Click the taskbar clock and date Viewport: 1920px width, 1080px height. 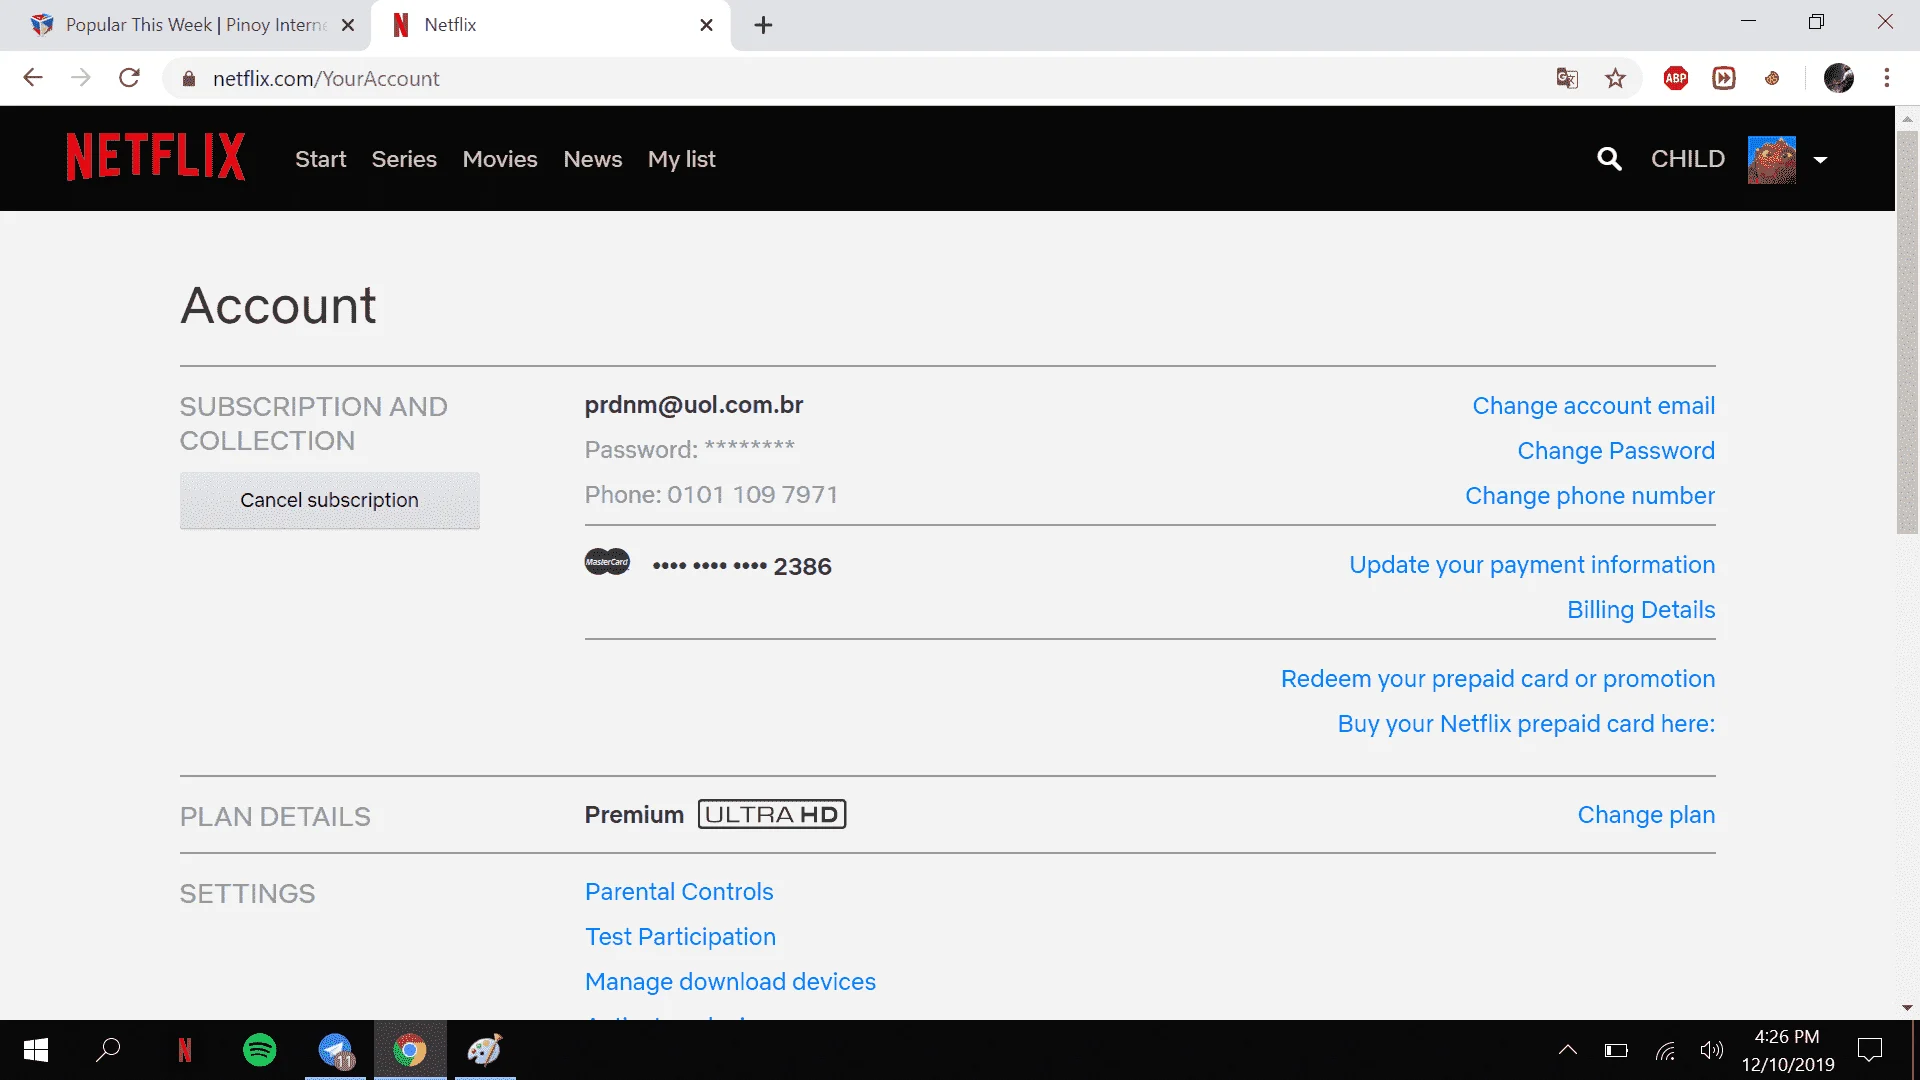pos(1788,1050)
